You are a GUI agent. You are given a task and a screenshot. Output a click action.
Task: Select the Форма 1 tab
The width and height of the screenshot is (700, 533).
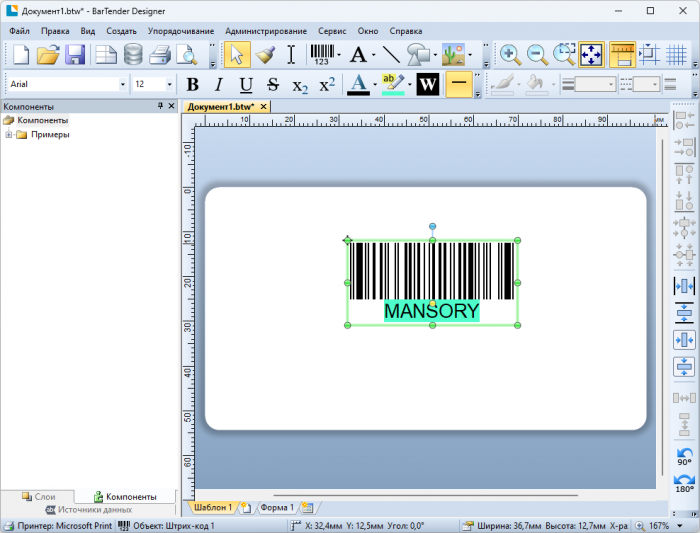pos(277,508)
